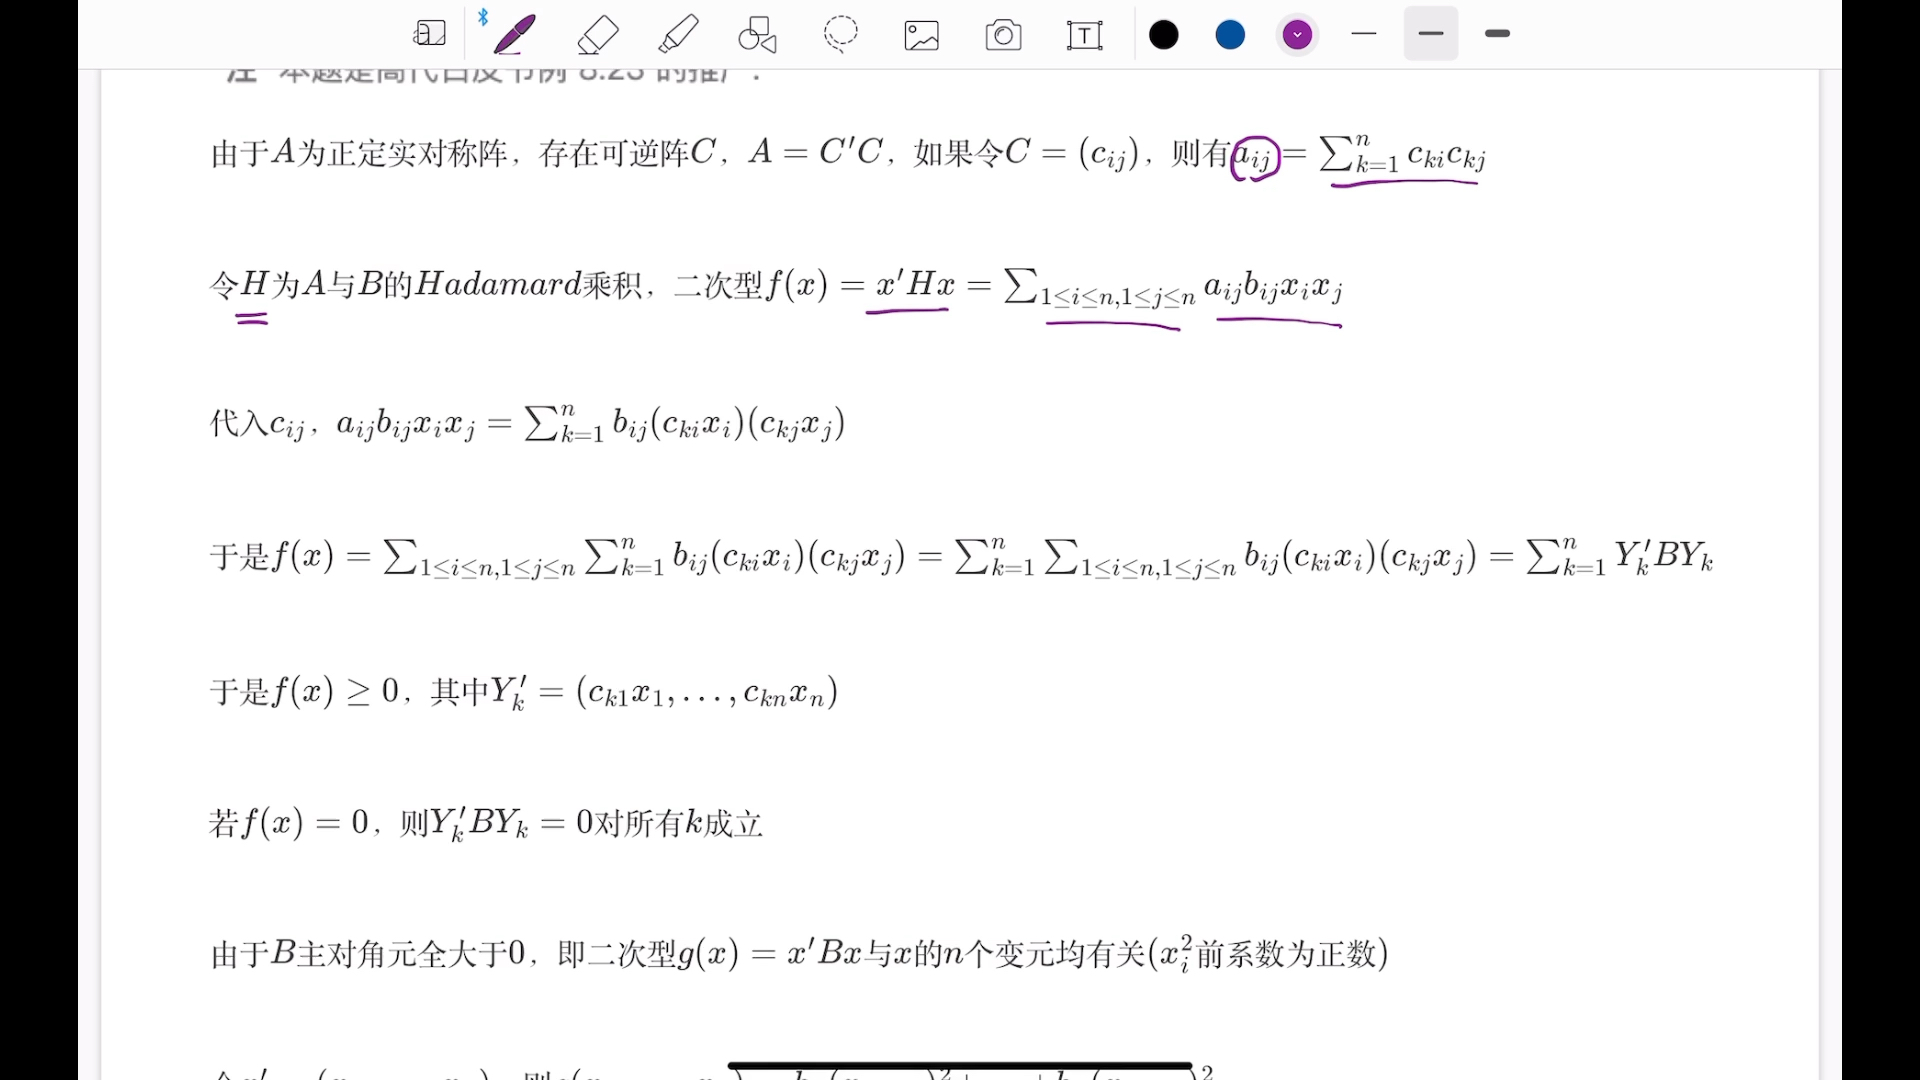Choose the blue pen color

pos(1230,35)
